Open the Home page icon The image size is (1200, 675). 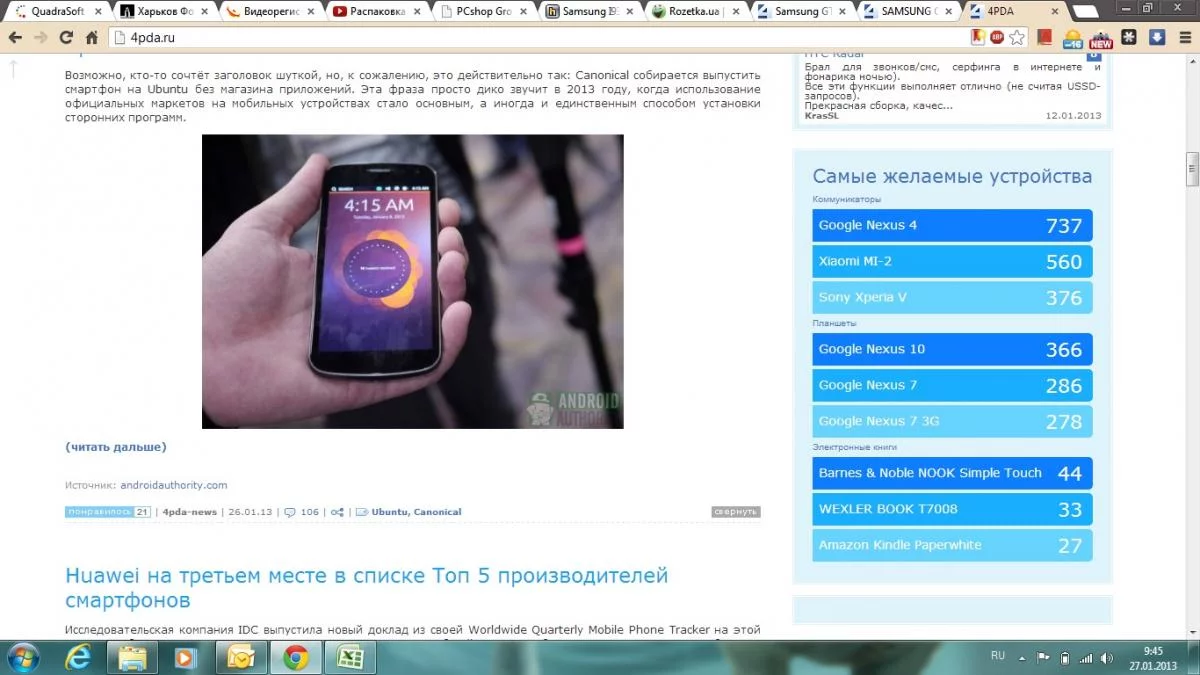pos(91,37)
